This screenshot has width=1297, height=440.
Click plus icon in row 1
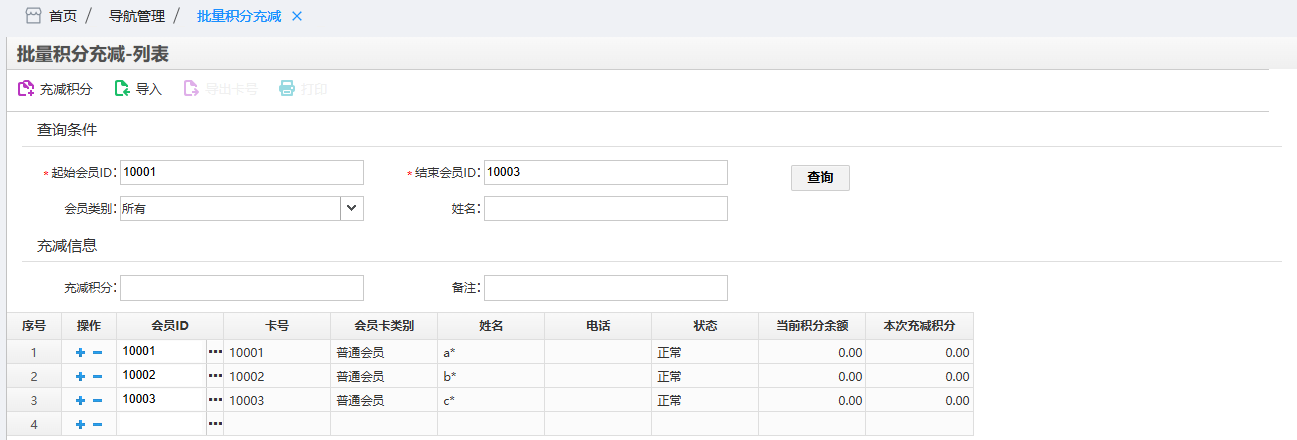[x=80, y=352]
